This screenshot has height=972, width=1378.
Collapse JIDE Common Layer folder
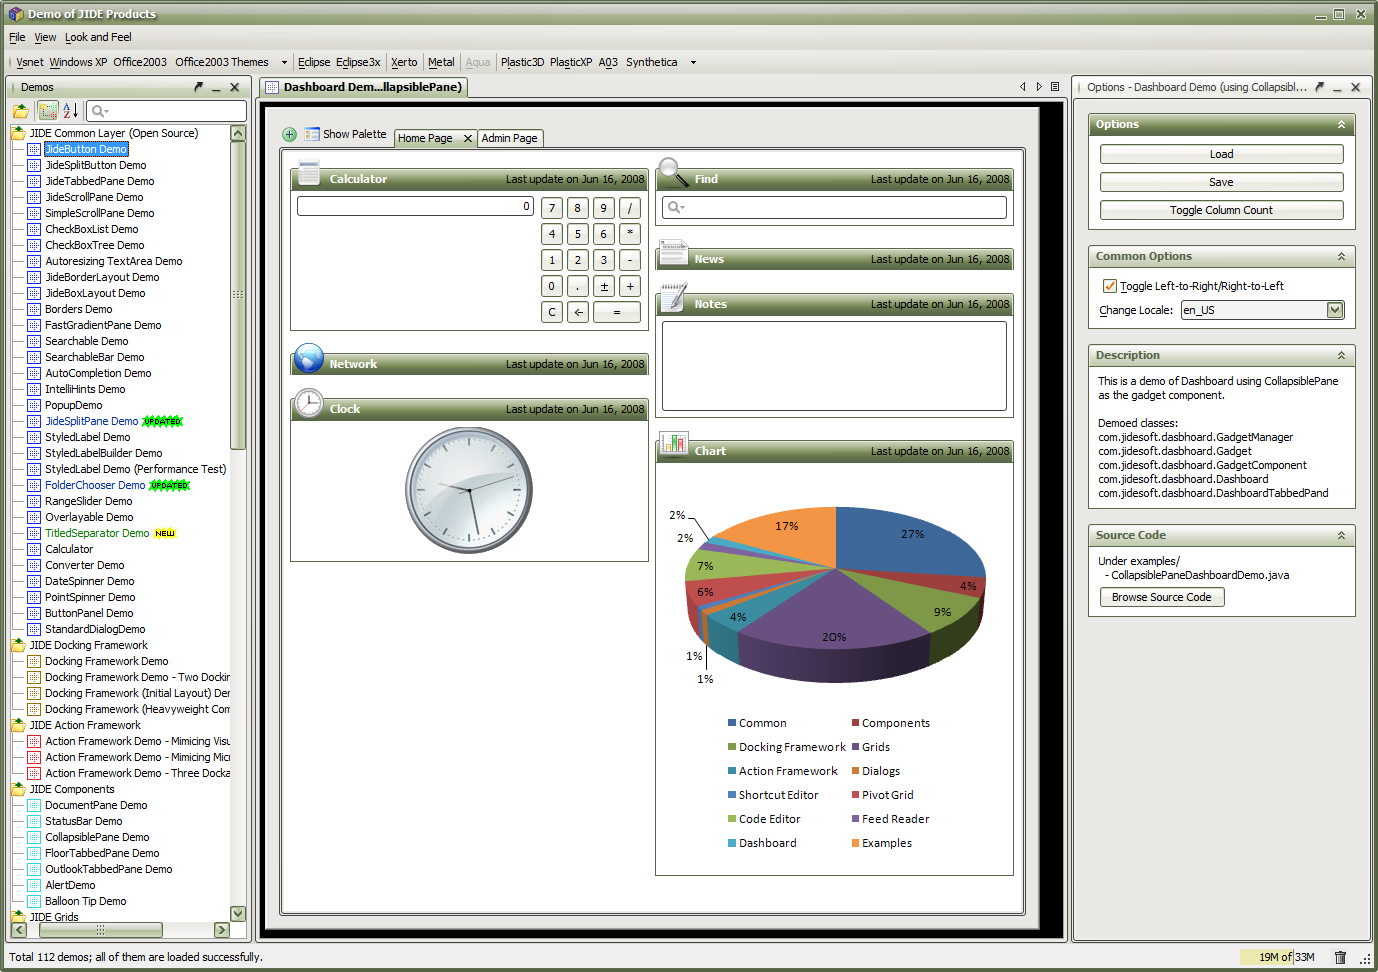(x=18, y=133)
